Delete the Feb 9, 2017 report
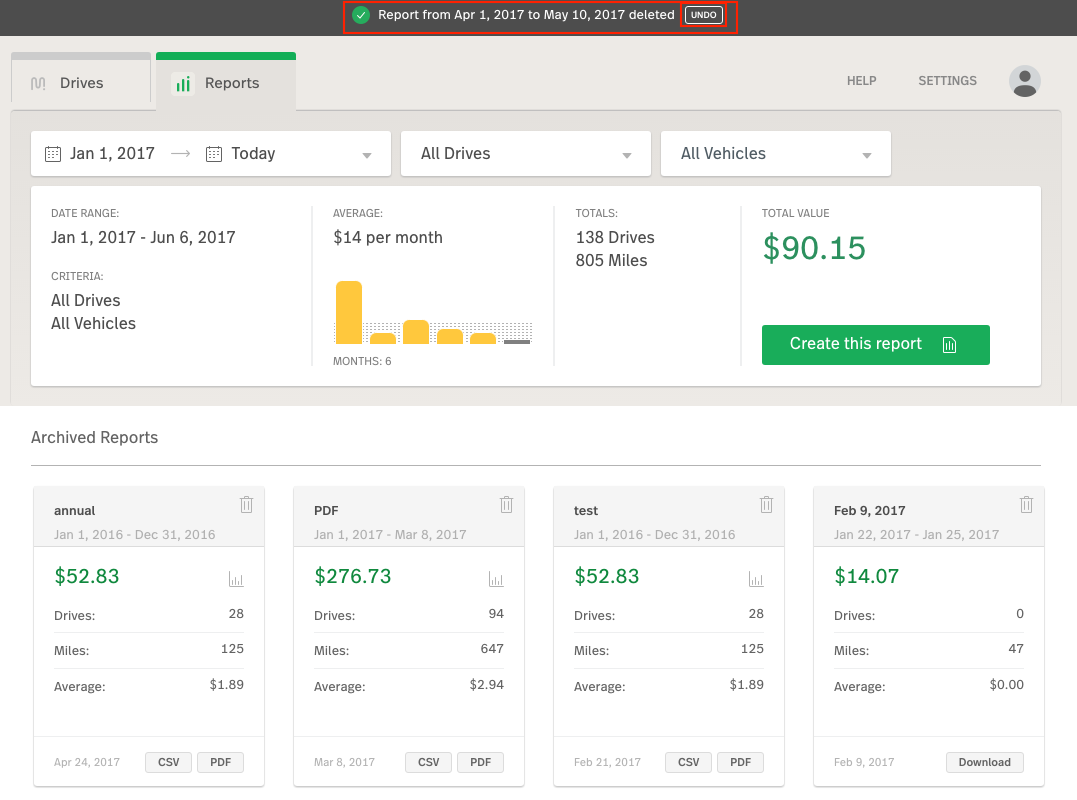Image resolution: width=1077 pixels, height=800 pixels. point(1026,505)
